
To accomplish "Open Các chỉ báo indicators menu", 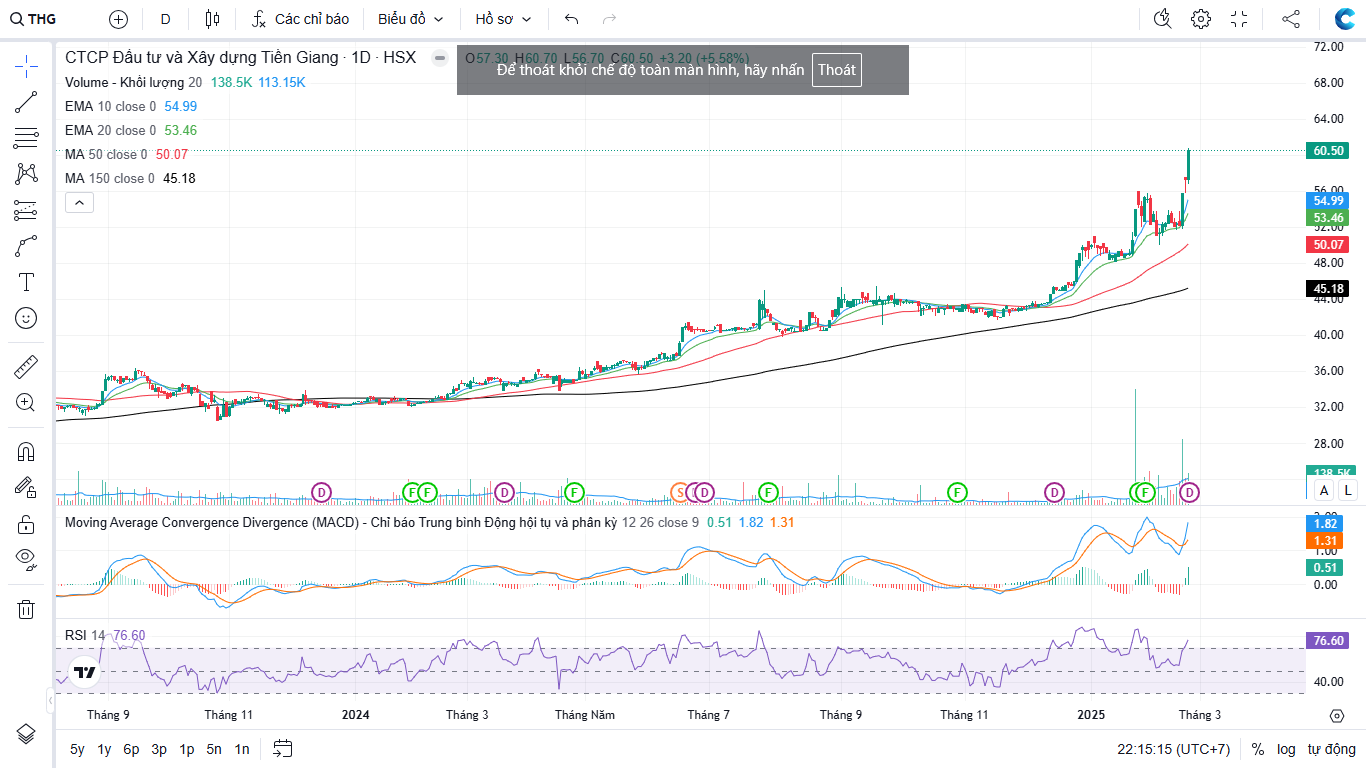I will coord(300,19).
